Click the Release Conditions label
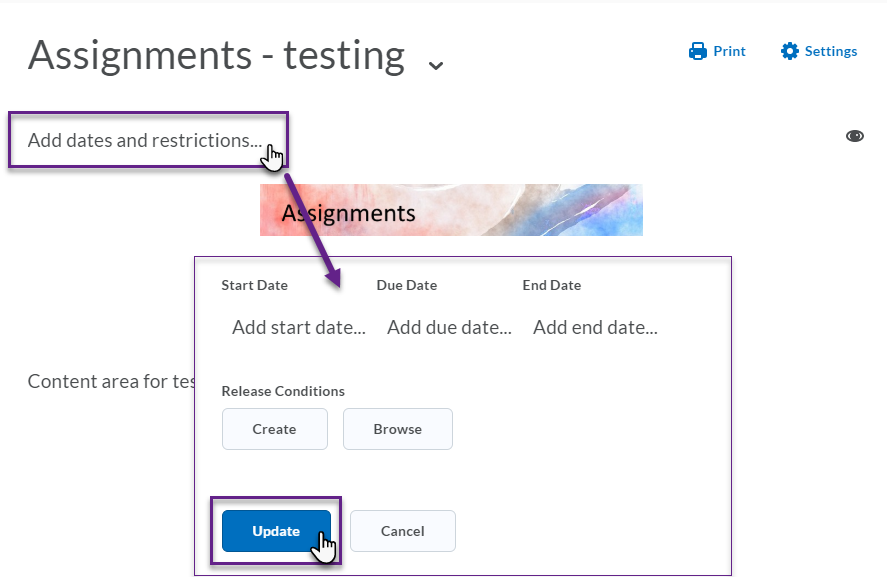This screenshot has height=577, width=887. pyautogui.click(x=283, y=391)
